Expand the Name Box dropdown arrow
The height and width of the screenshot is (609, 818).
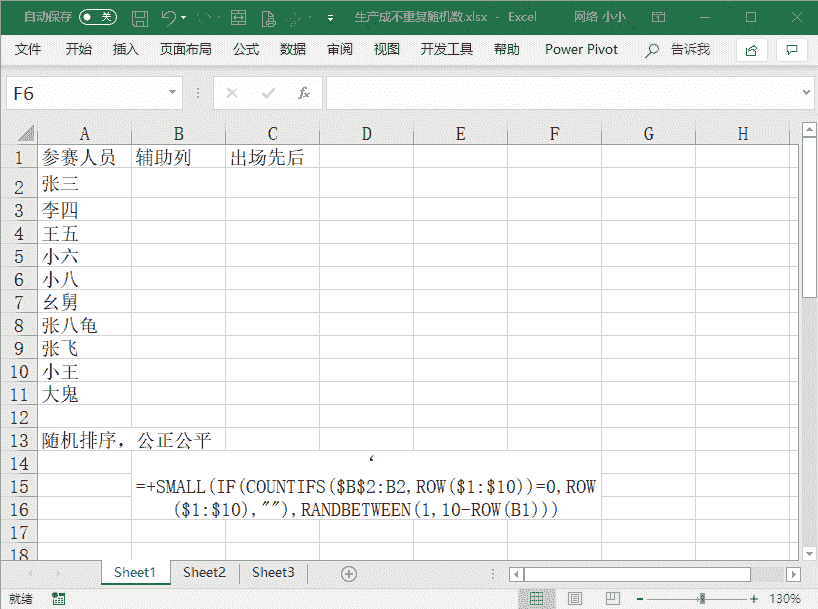coord(173,93)
